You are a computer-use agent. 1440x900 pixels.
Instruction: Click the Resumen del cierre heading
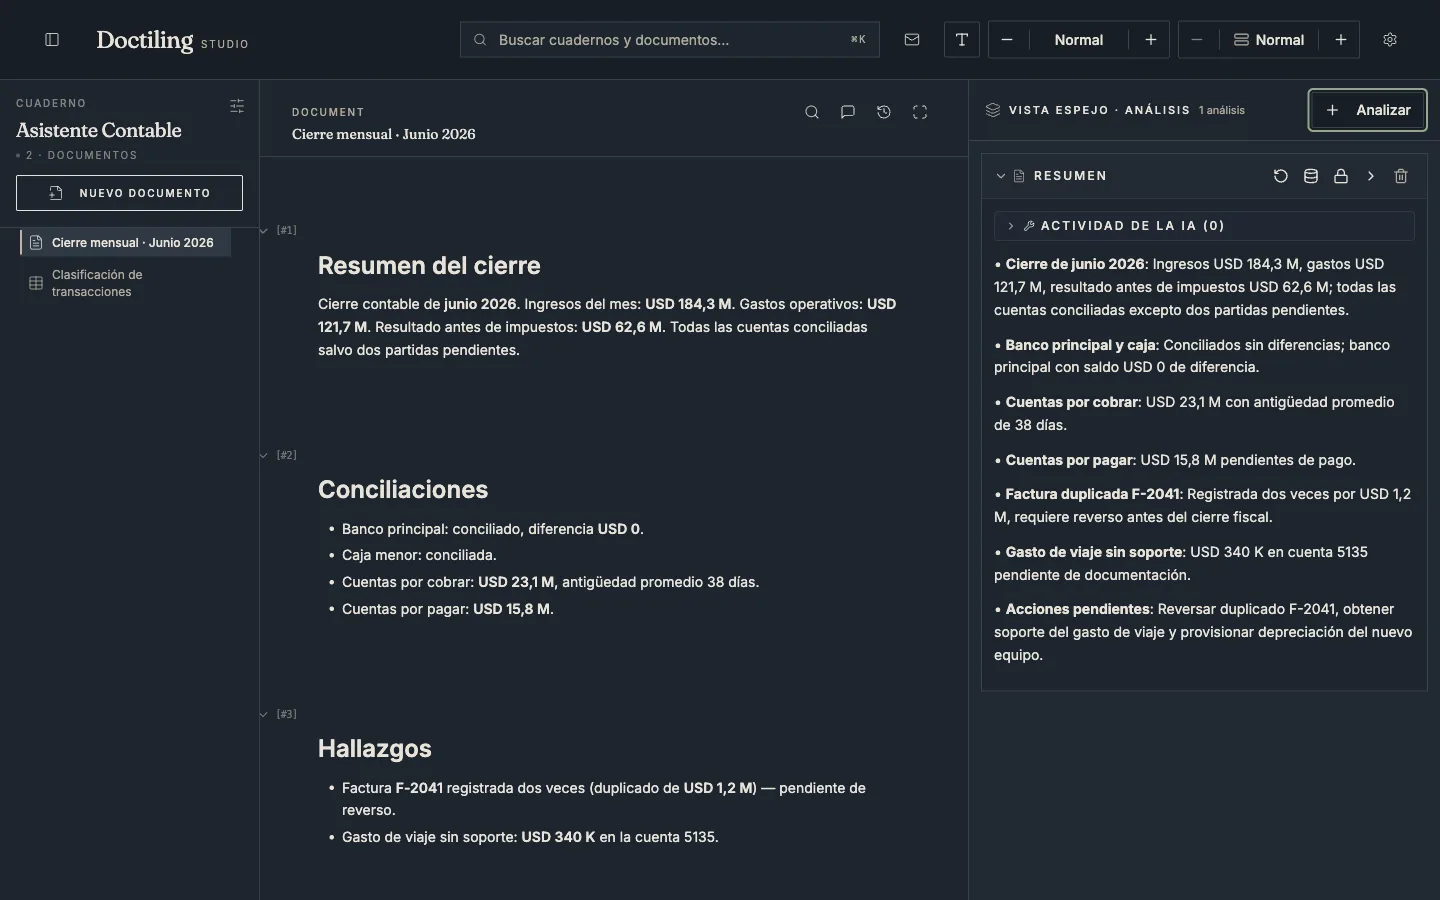(x=429, y=266)
